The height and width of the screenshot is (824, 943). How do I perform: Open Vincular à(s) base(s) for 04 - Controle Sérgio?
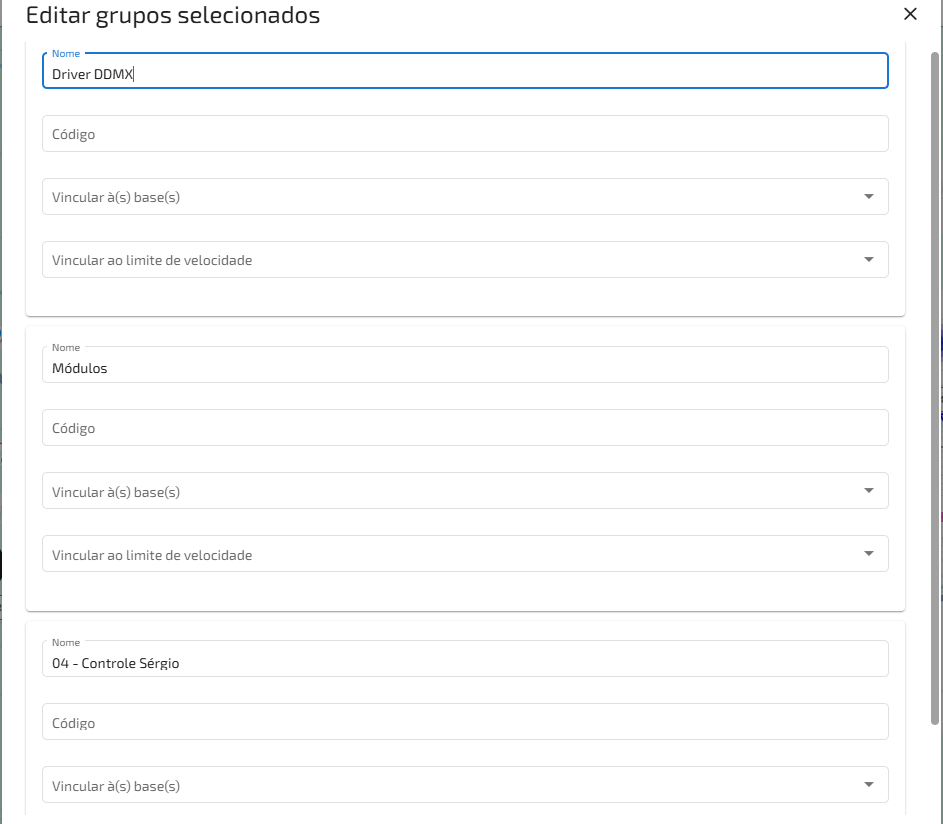point(465,785)
